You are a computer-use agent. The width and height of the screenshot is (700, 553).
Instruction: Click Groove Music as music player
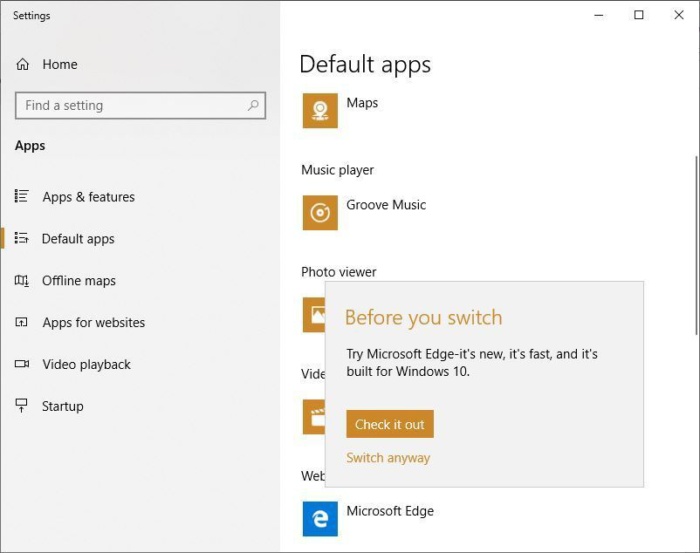tap(386, 205)
